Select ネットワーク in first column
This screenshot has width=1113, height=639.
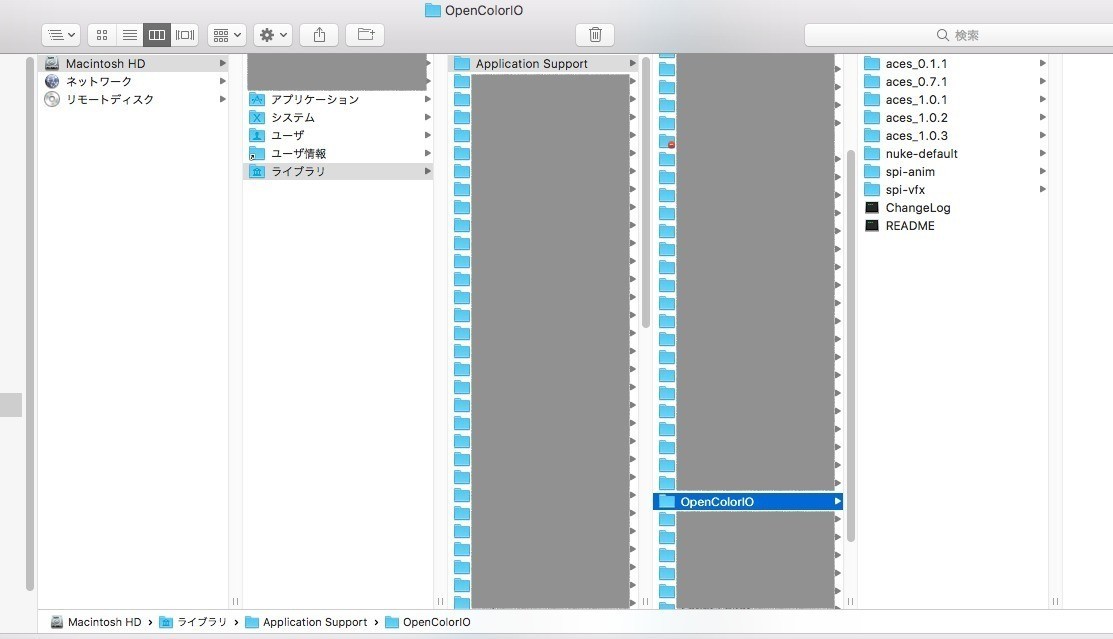coord(135,82)
